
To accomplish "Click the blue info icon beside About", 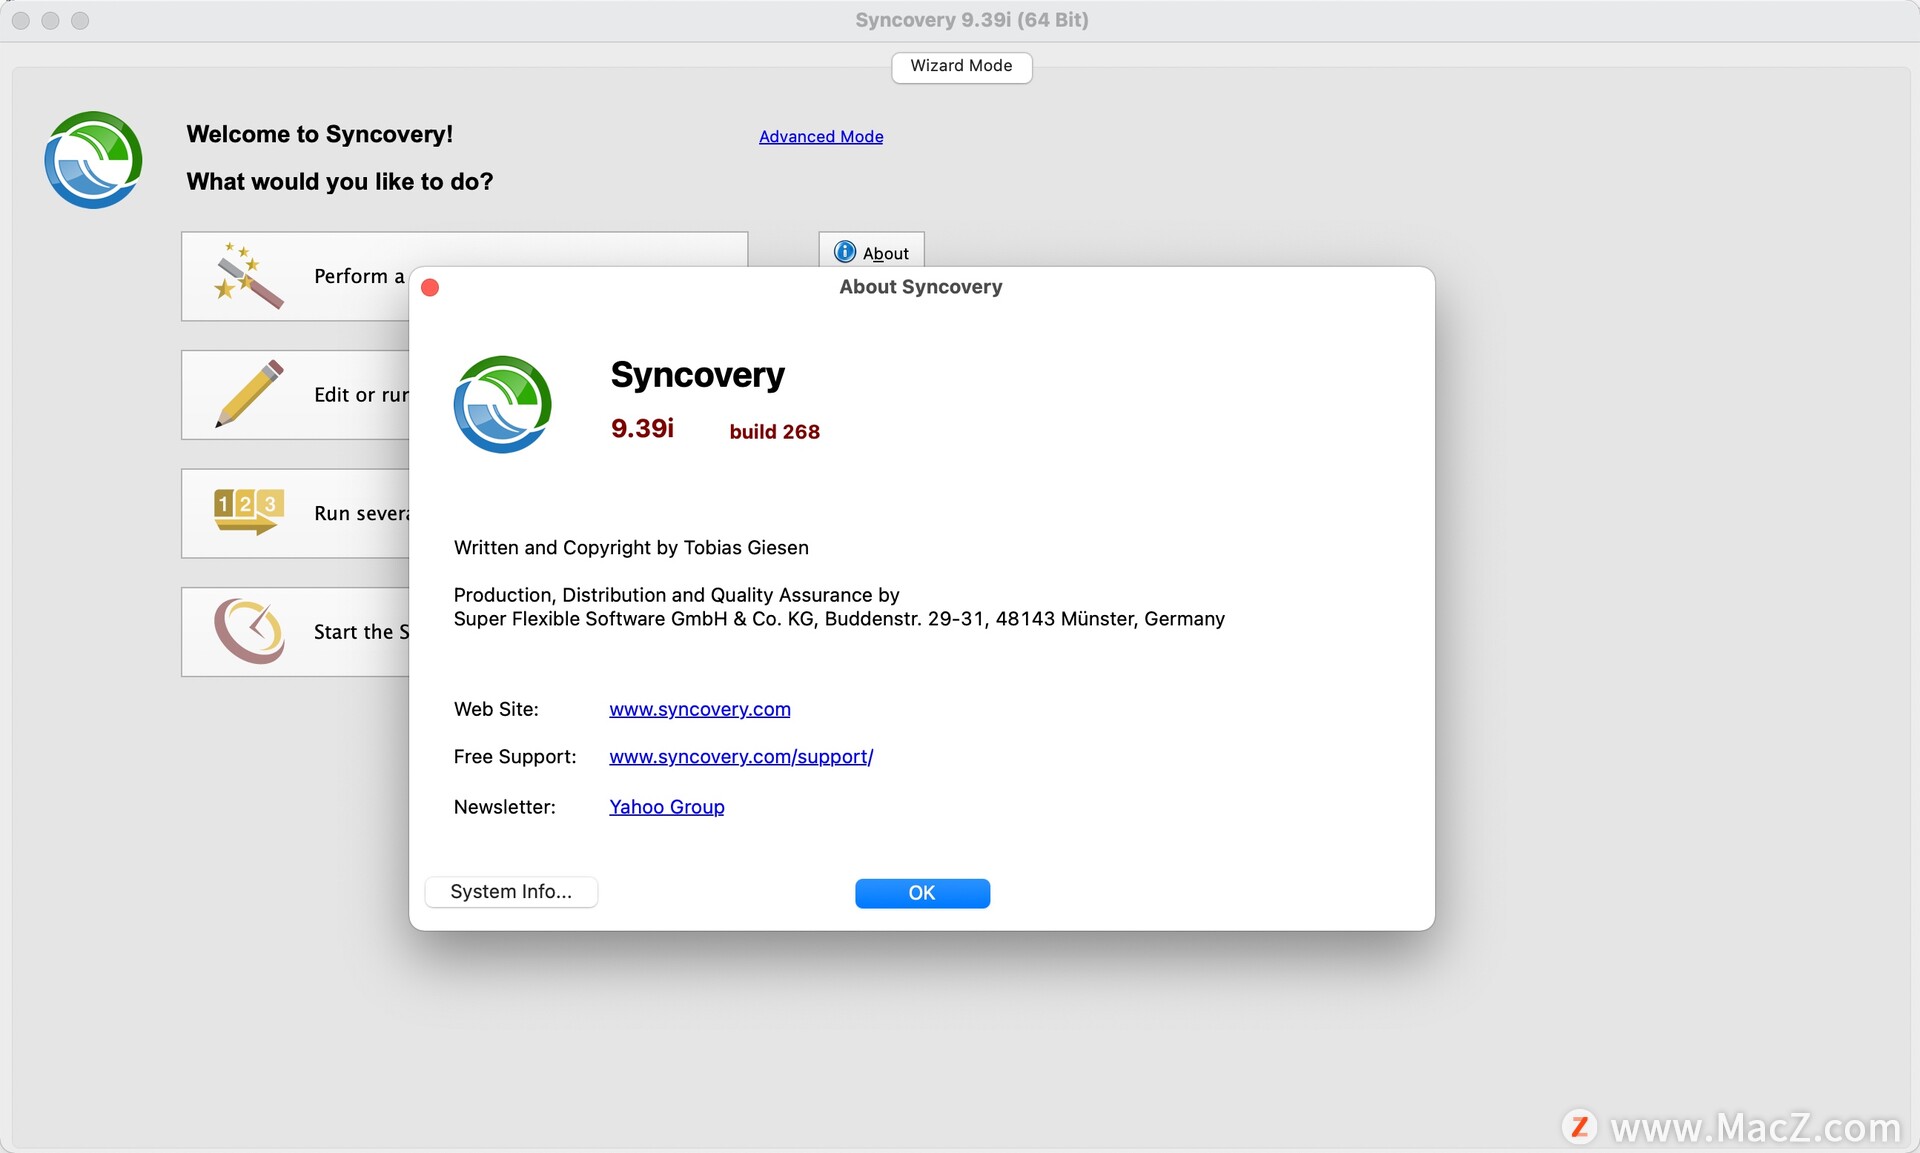I will pos(845,252).
